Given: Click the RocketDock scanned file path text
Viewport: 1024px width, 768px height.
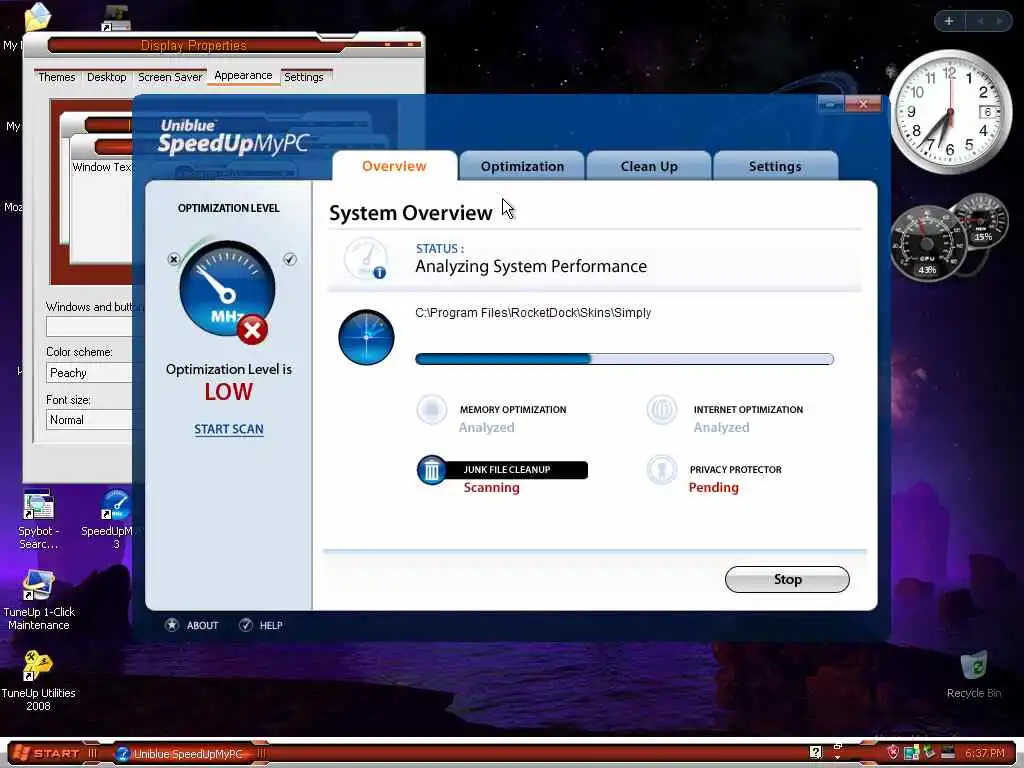Looking at the screenshot, I should coord(533,313).
